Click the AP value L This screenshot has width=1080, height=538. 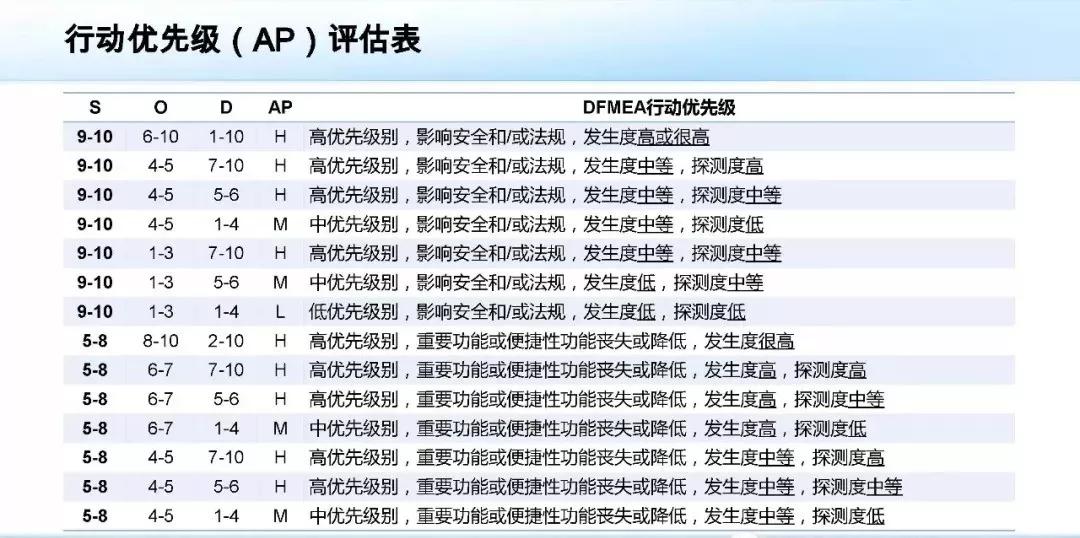point(280,311)
